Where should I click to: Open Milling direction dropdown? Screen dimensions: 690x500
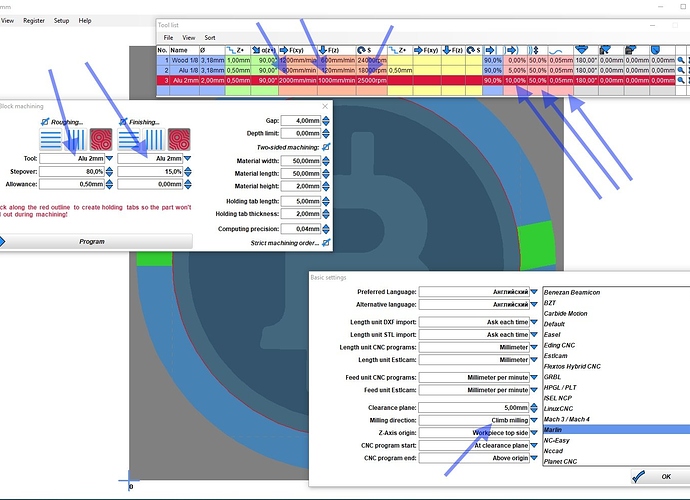coord(534,420)
